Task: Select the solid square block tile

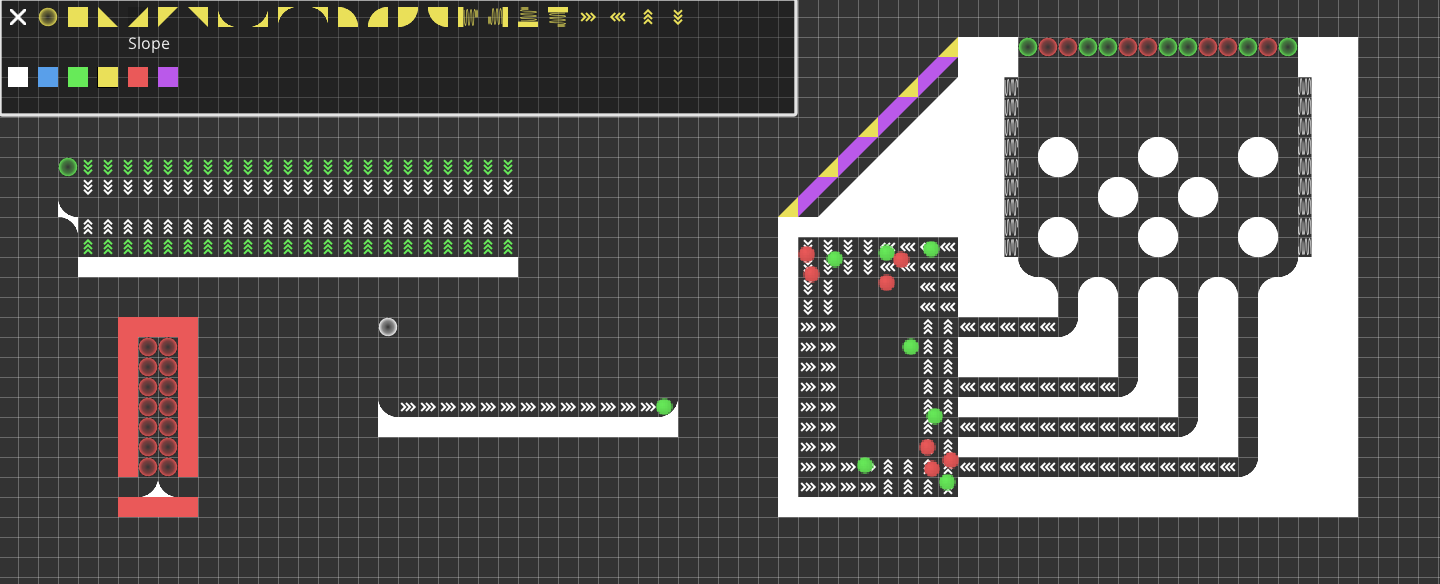Action: coord(78,17)
